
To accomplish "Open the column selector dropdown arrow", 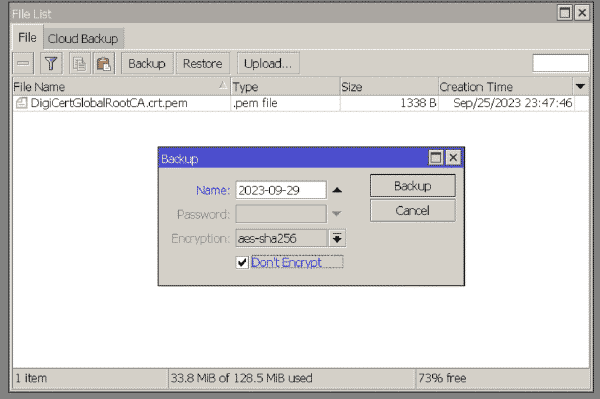I will (580, 86).
